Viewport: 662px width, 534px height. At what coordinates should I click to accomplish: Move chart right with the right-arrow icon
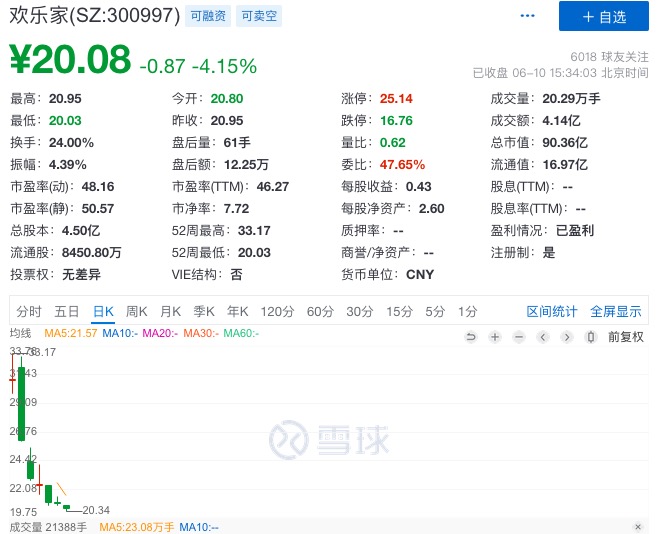point(567,337)
